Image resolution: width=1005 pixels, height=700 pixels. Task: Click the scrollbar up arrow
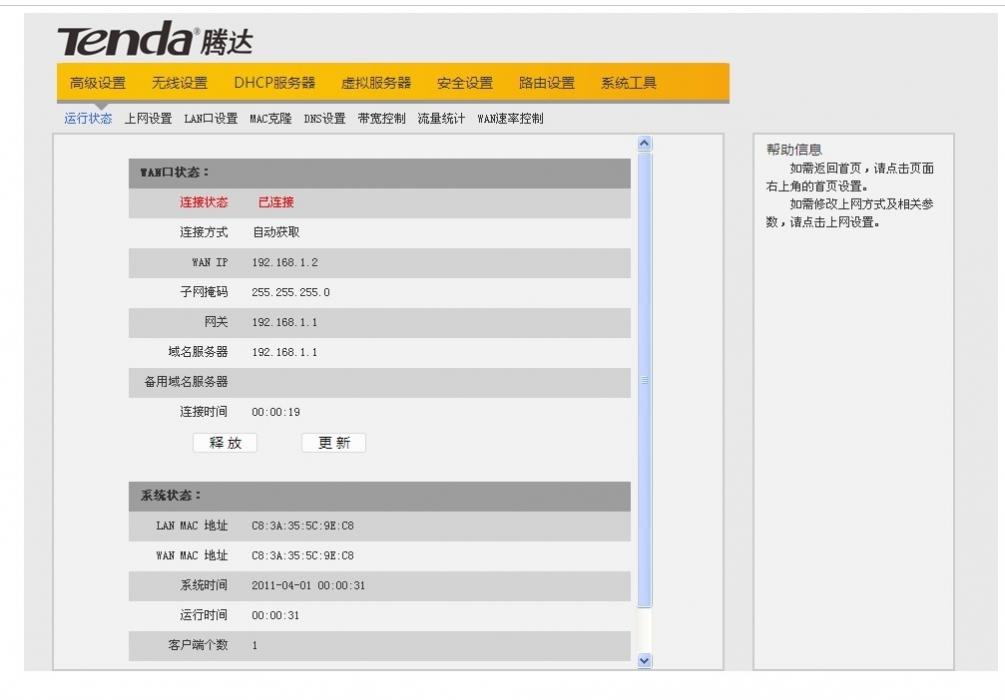644,145
